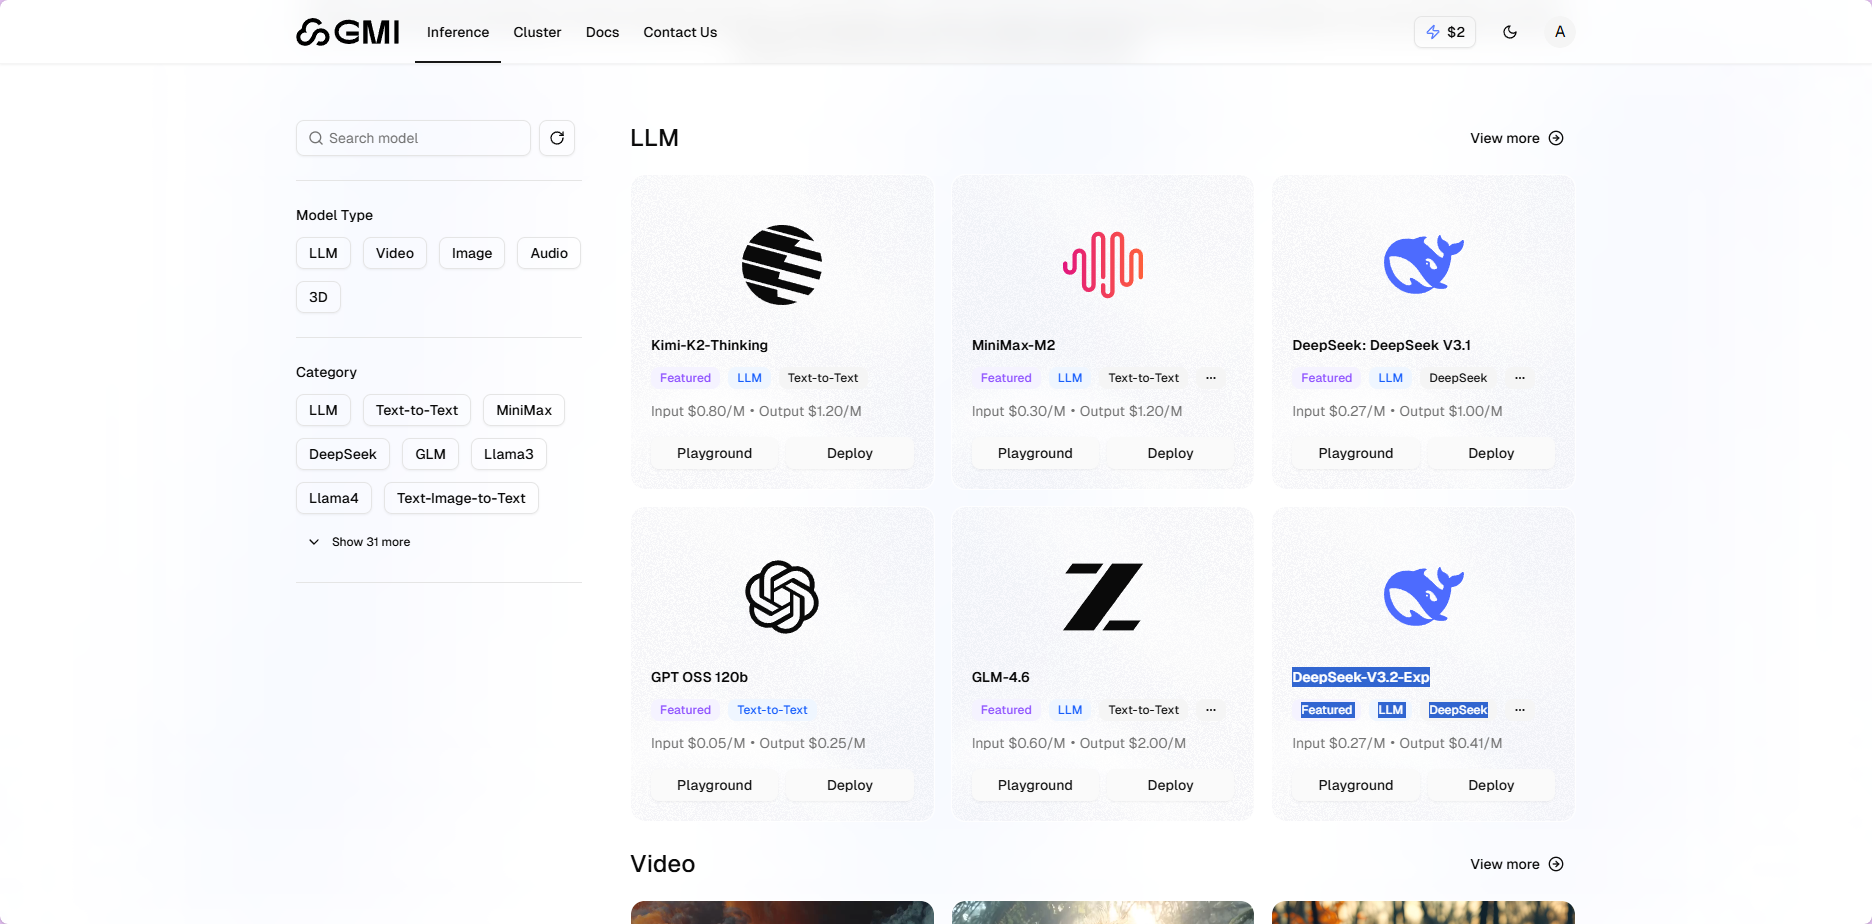Click the Text-to-Text tag on GPT OSS 120b
The width and height of the screenshot is (1872, 924).
click(772, 710)
